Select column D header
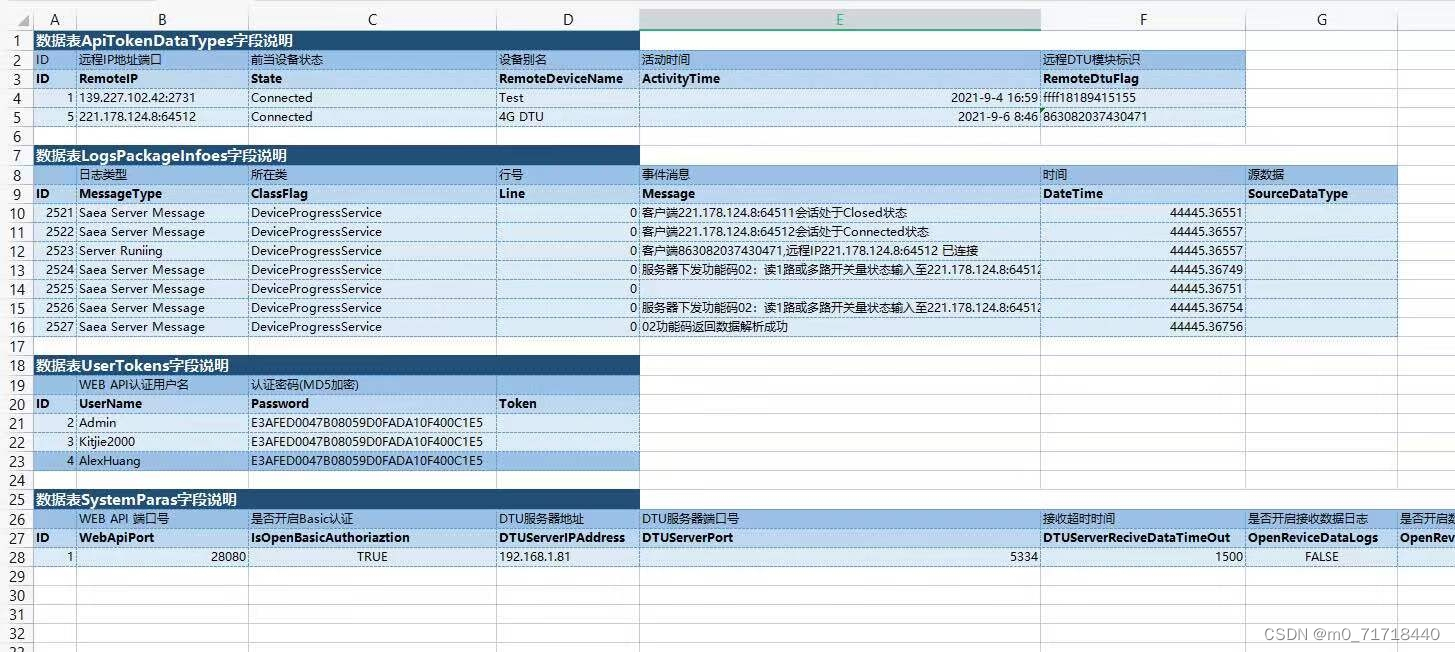The image size is (1455, 652). pyautogui.click(x=568, y=20)
